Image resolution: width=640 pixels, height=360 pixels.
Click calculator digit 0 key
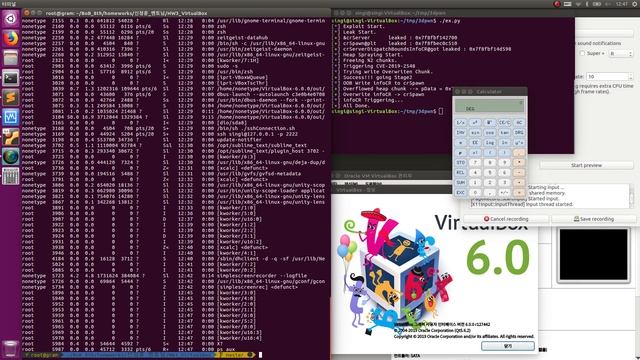(x=475, y=192)
